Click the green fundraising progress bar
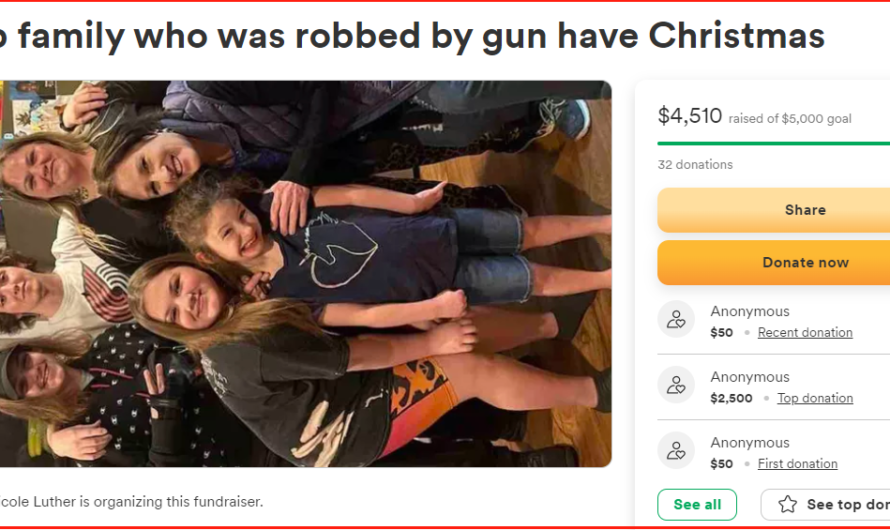This screenshot has height=530, width=890. coord(774,144)
